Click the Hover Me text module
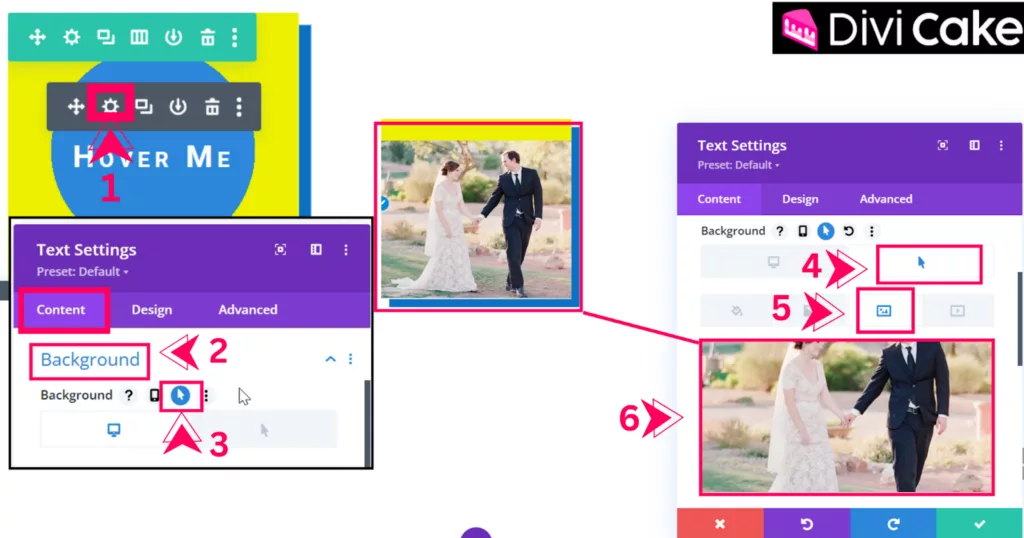Image resolution: width=1024 pixels, height=538 pixels. tap(153, 157)
